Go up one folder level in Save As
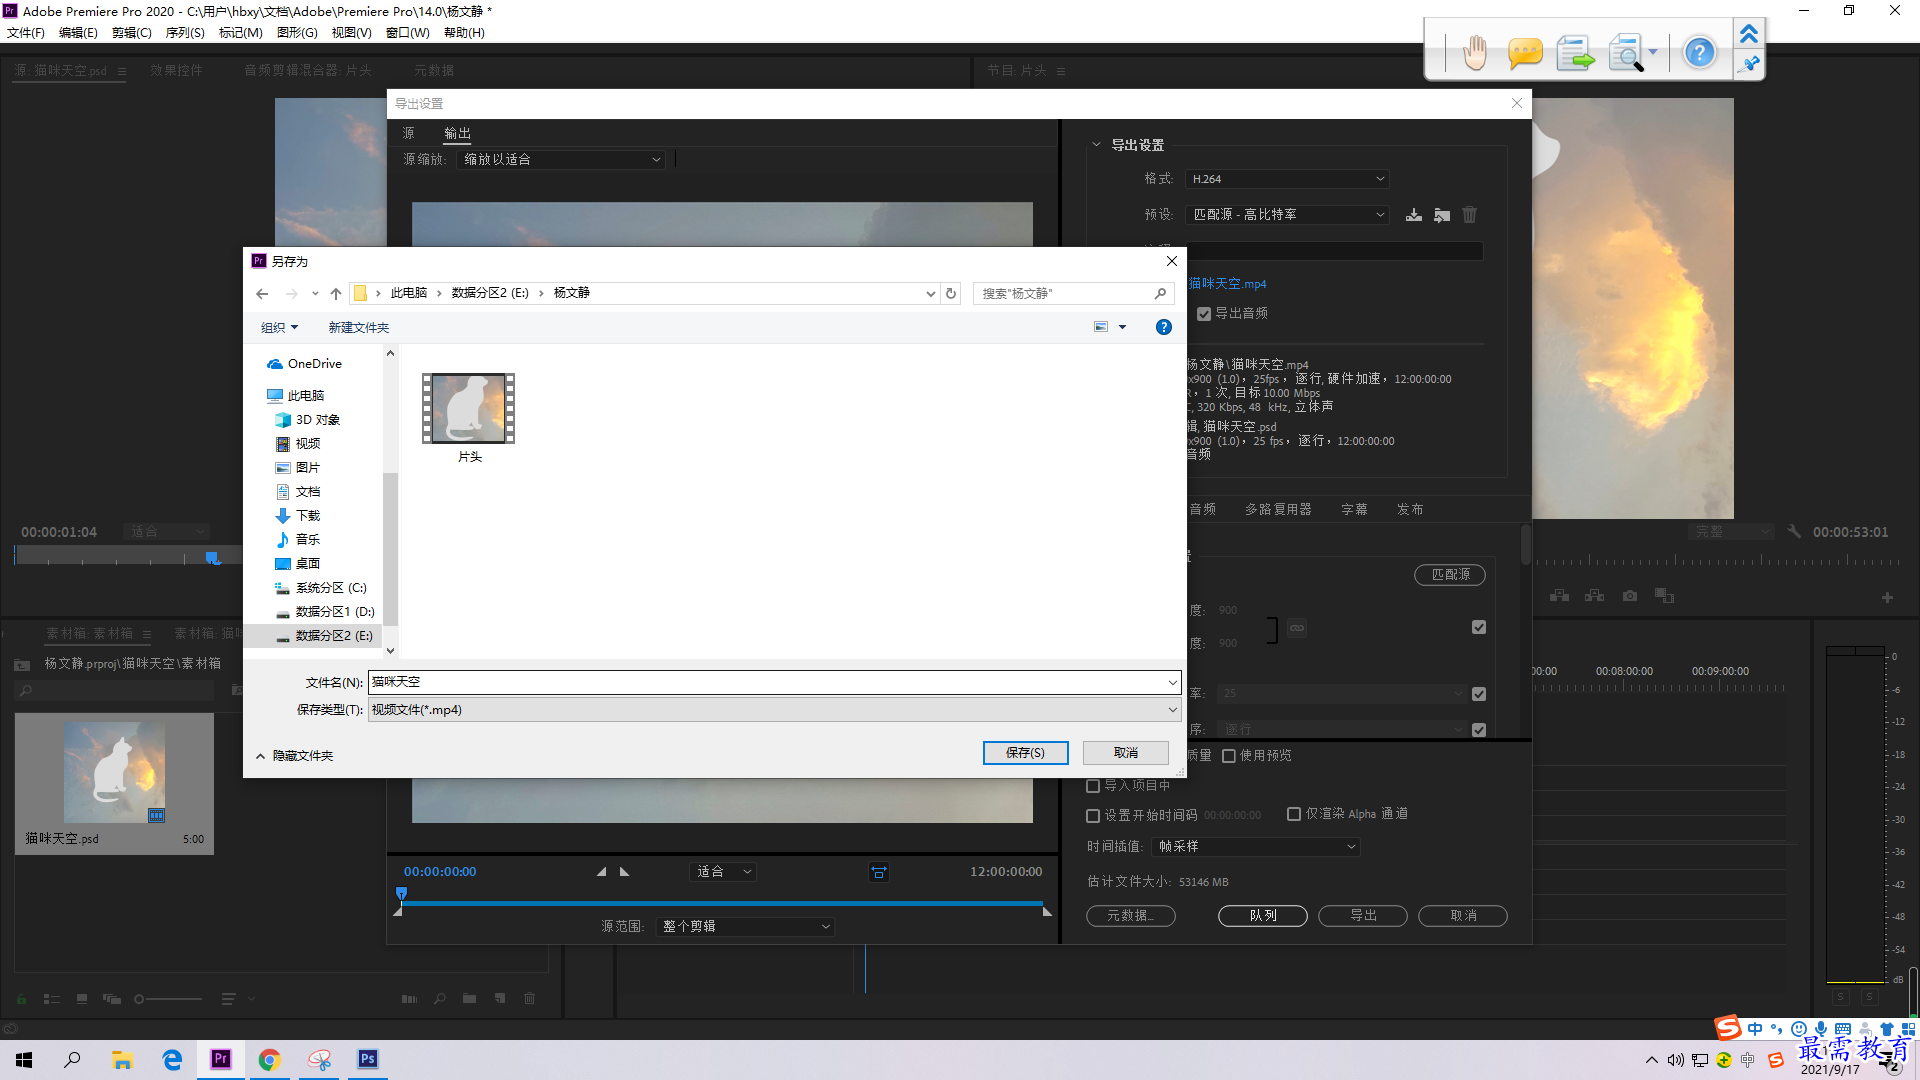 pos(336,294)
